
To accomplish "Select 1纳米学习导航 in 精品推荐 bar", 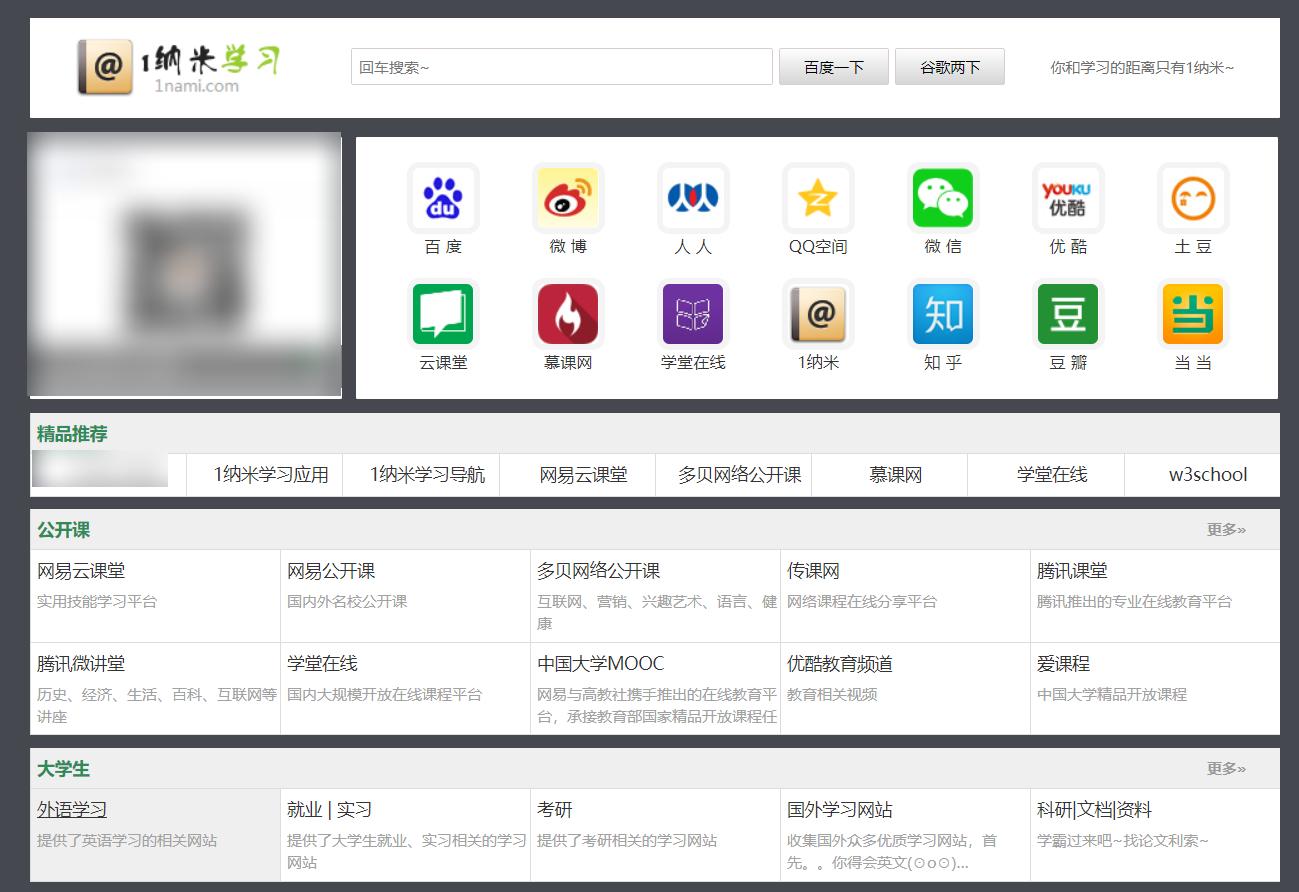I will (x=421, y=475).
